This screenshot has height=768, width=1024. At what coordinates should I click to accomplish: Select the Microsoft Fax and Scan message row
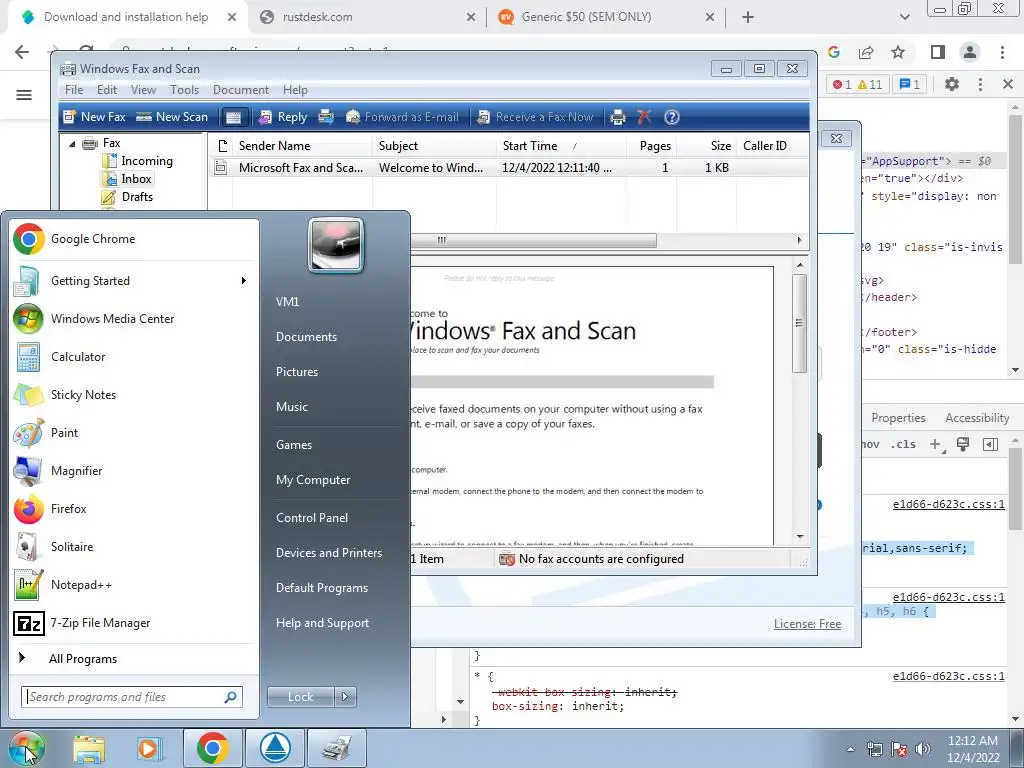click(x=509, y=168)
